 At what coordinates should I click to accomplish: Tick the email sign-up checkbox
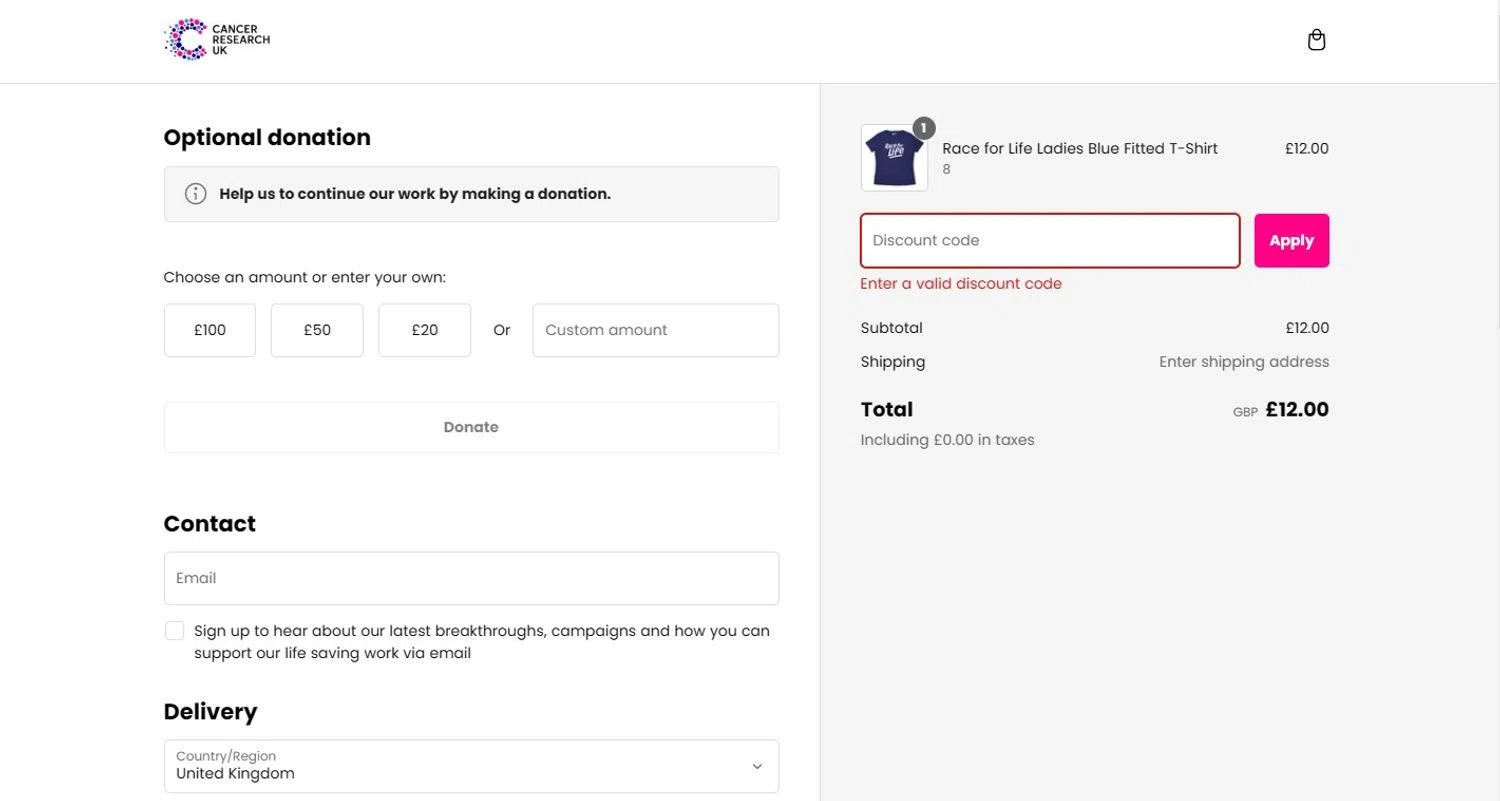pyautogui.click(x=175, y=631)
